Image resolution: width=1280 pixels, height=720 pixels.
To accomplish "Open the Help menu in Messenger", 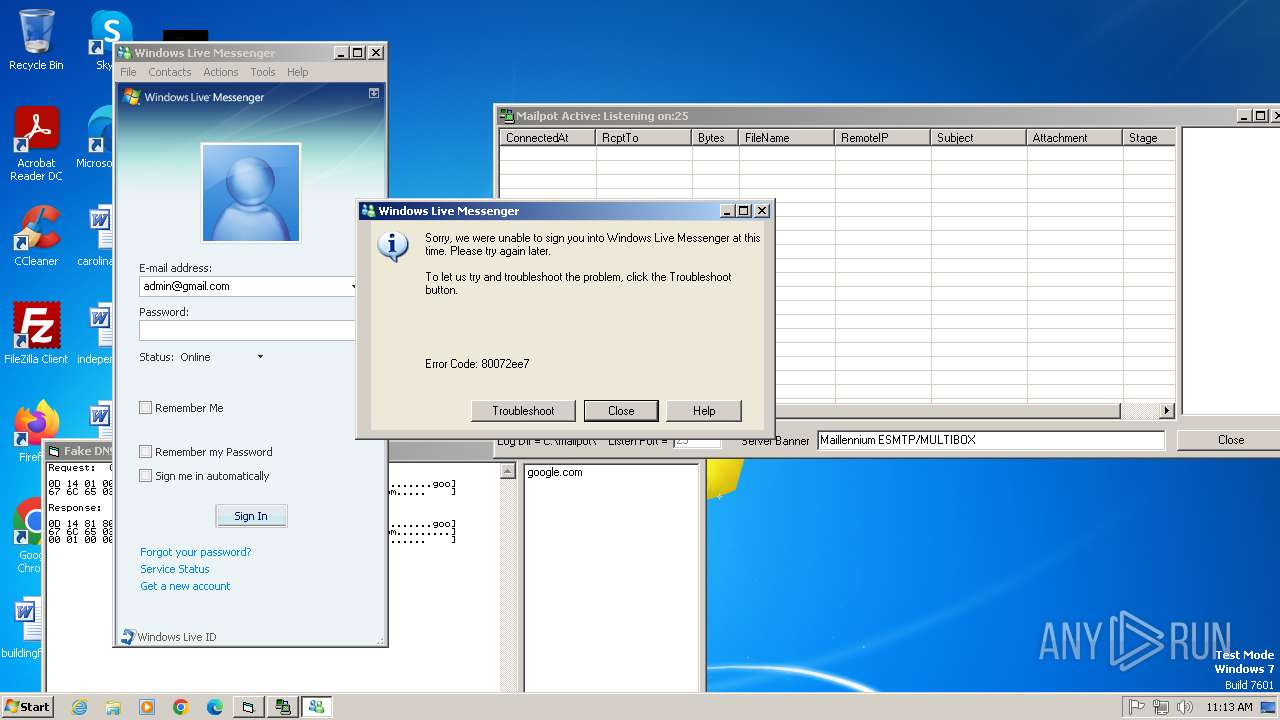I will [298, 72].
